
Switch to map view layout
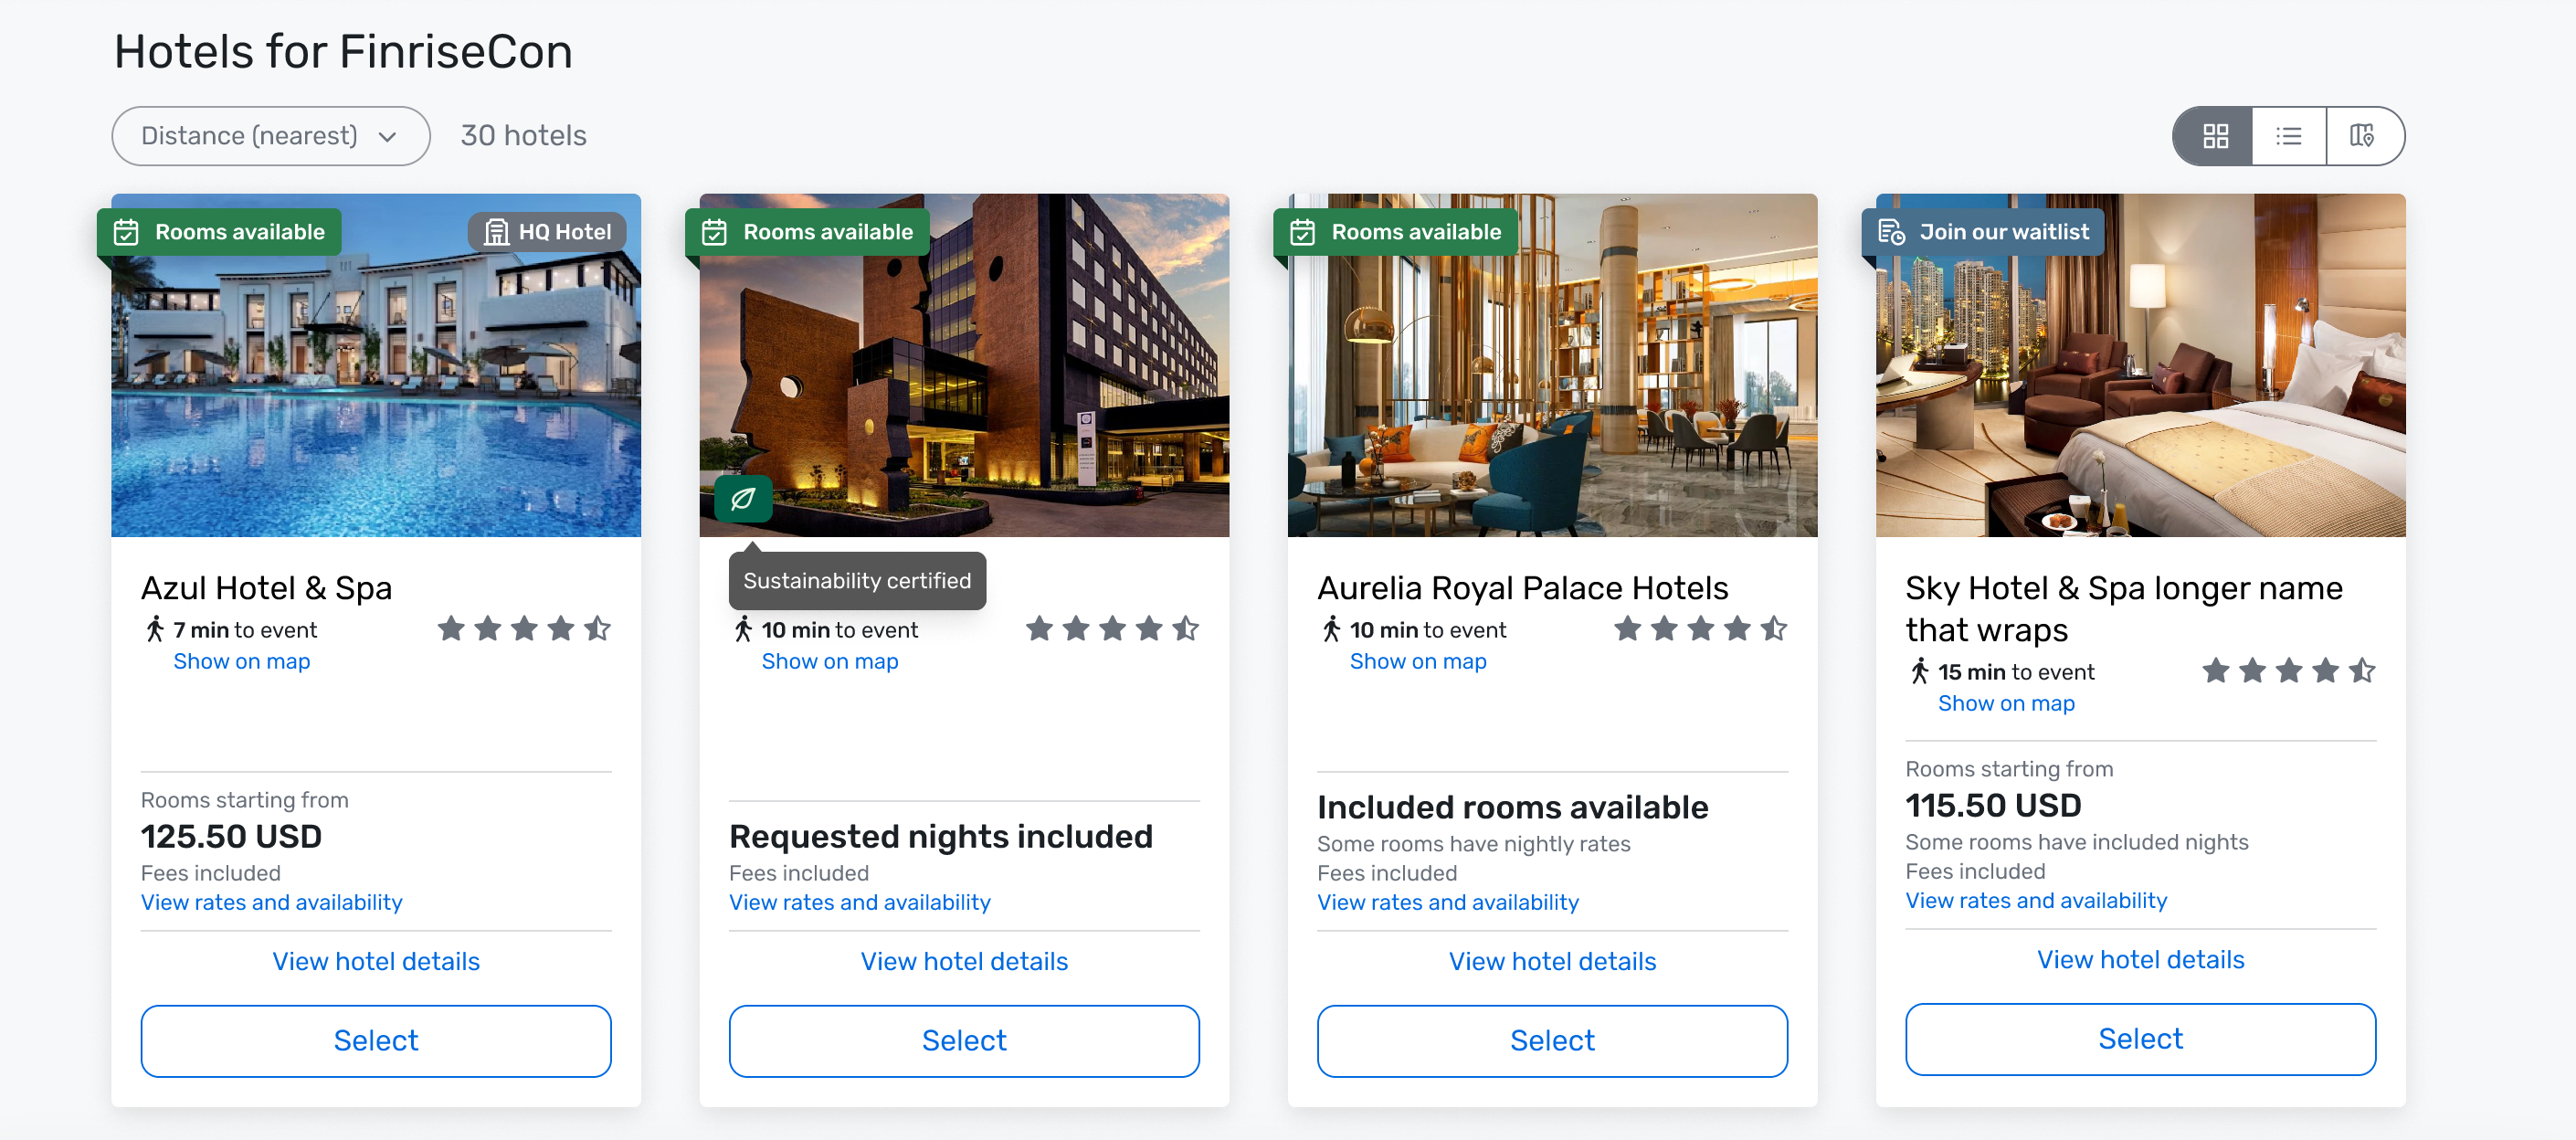tap(2362, 136)
